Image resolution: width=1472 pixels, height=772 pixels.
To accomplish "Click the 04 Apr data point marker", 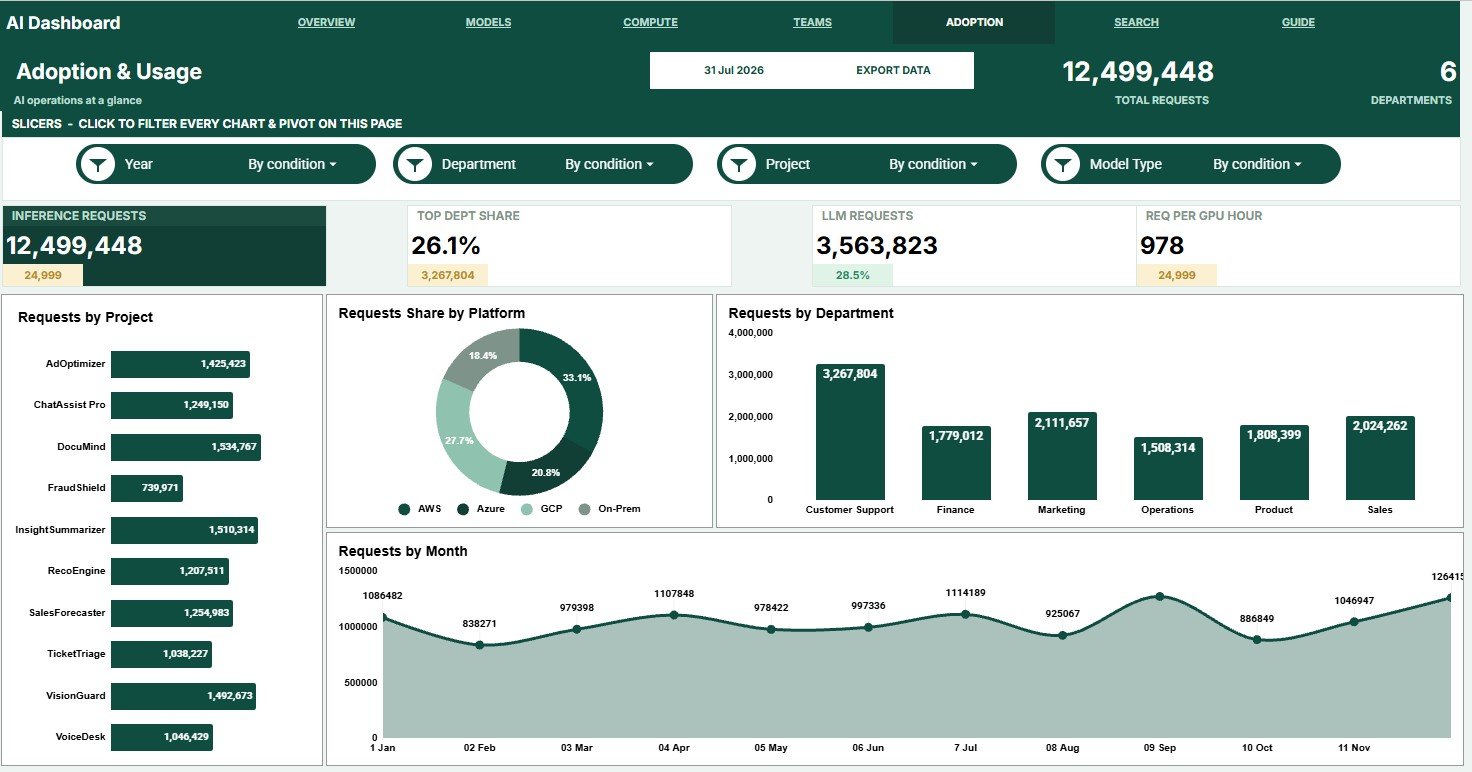I will click(x=673, y=615).
